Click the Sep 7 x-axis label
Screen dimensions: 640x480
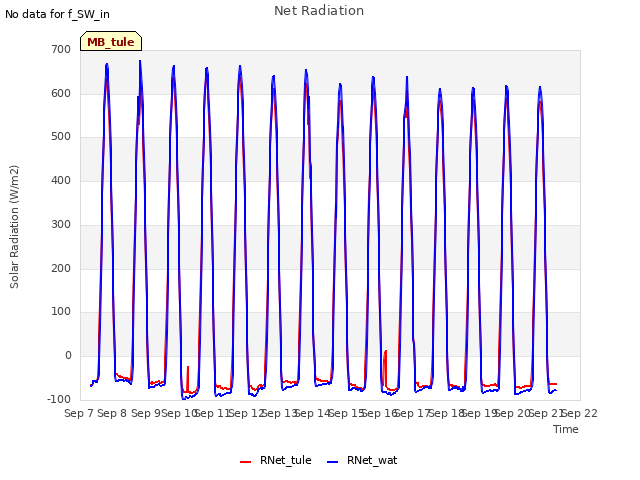click(79, 413)
